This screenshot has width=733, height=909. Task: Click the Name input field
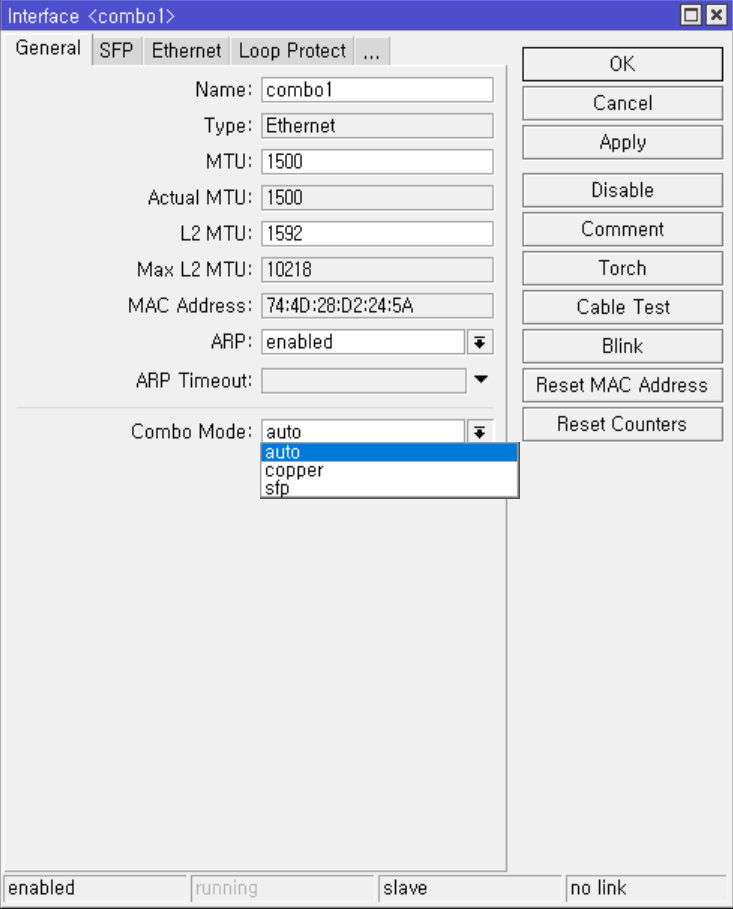click(x=378, y=90)
